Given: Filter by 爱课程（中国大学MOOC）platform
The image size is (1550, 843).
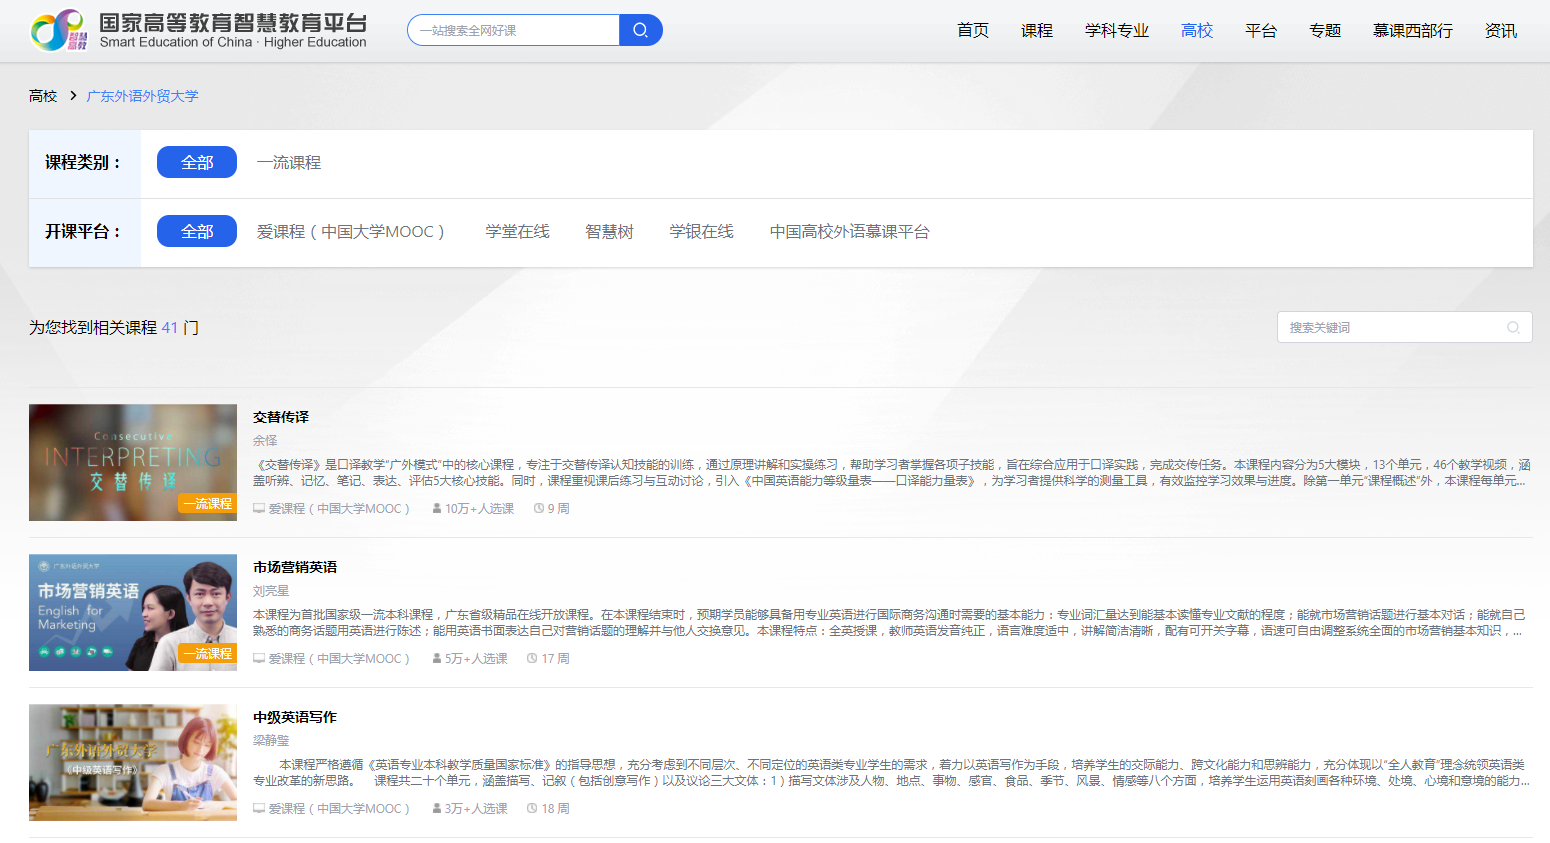Looking at the screenshot, I should point(350,231).
